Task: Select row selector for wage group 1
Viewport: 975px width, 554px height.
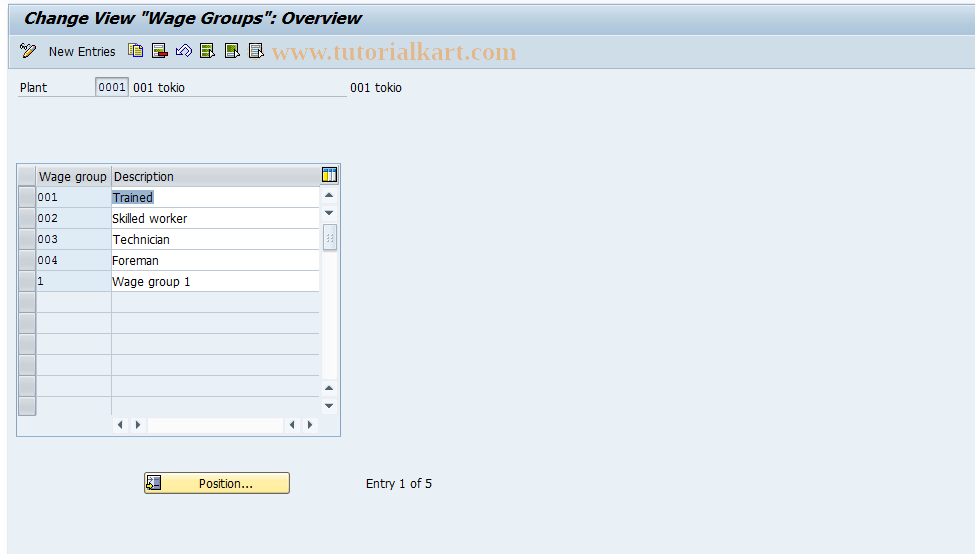Action: click(27, 281)
